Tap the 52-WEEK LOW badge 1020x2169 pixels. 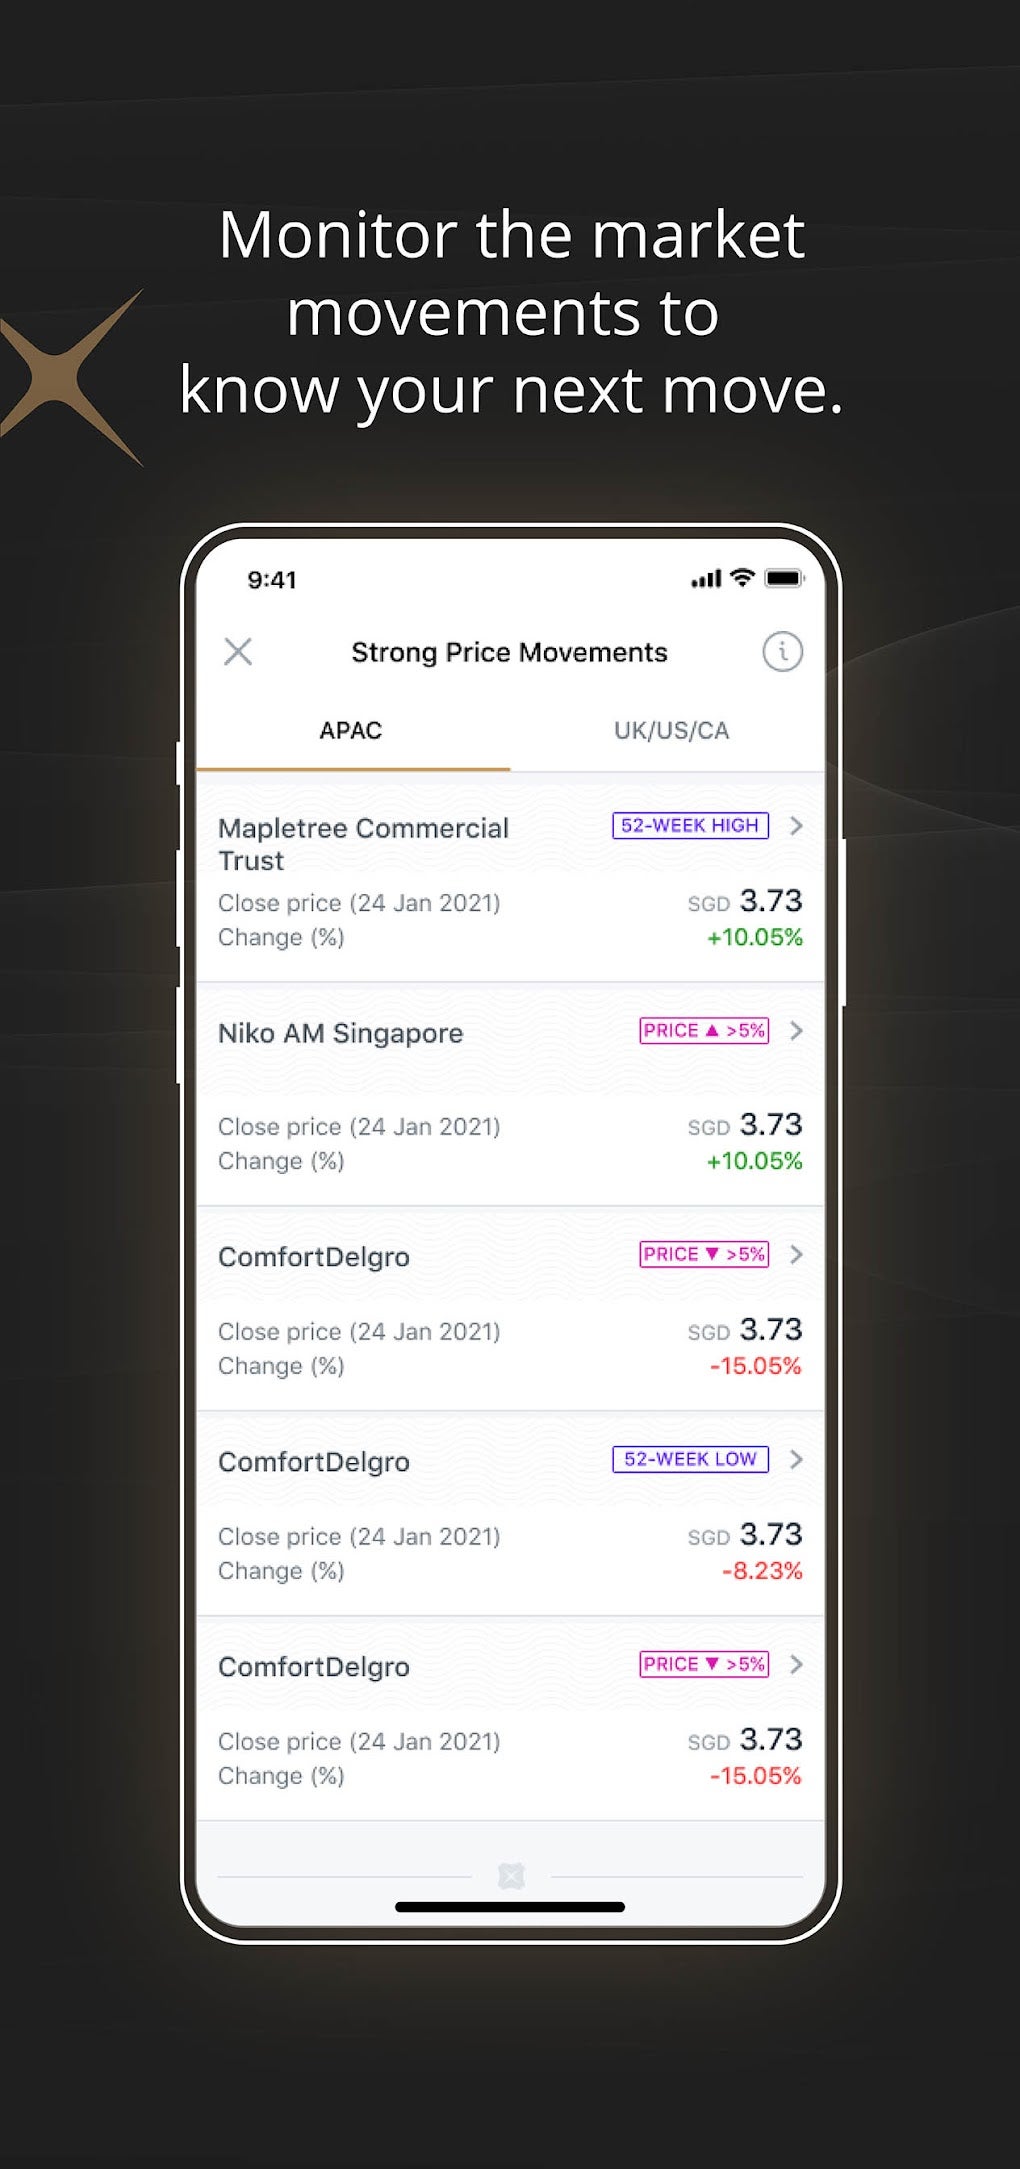[690, 1460]
